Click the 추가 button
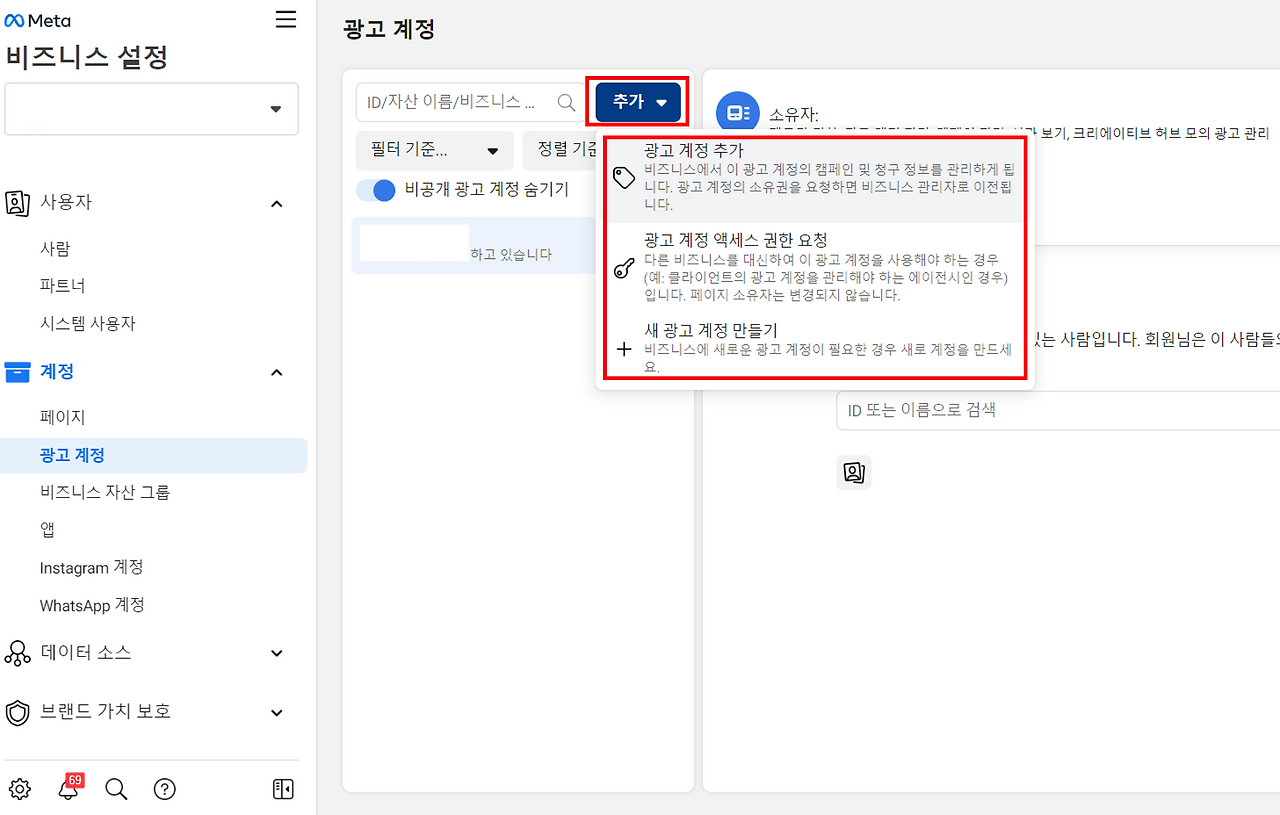 (x=636, y=101)
